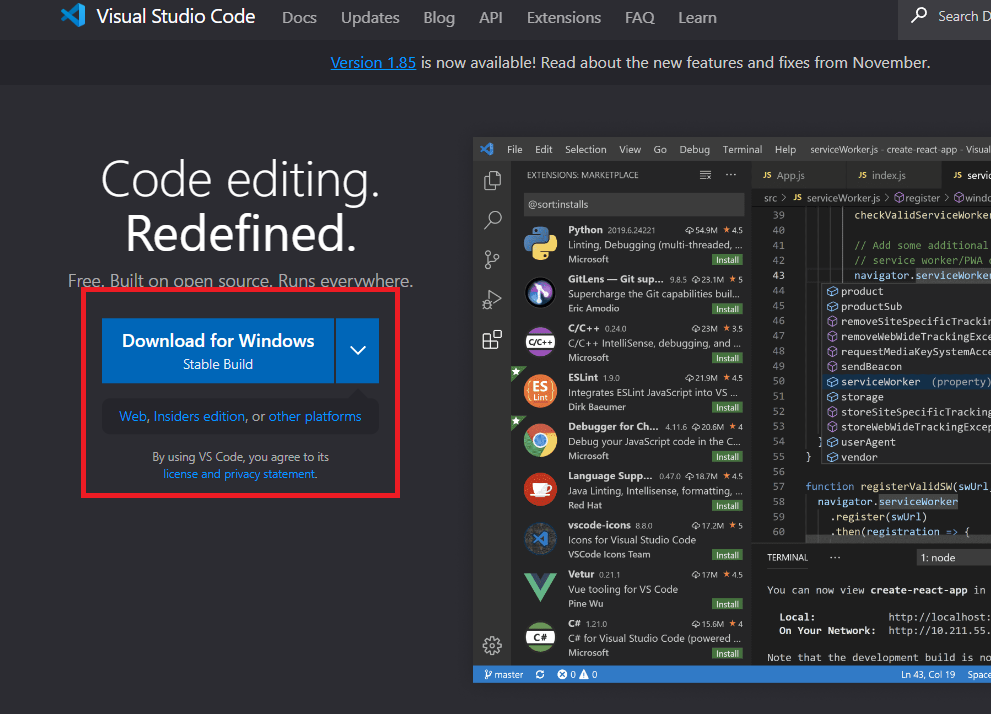Switch to the index.js editor tab

[892, 175]
